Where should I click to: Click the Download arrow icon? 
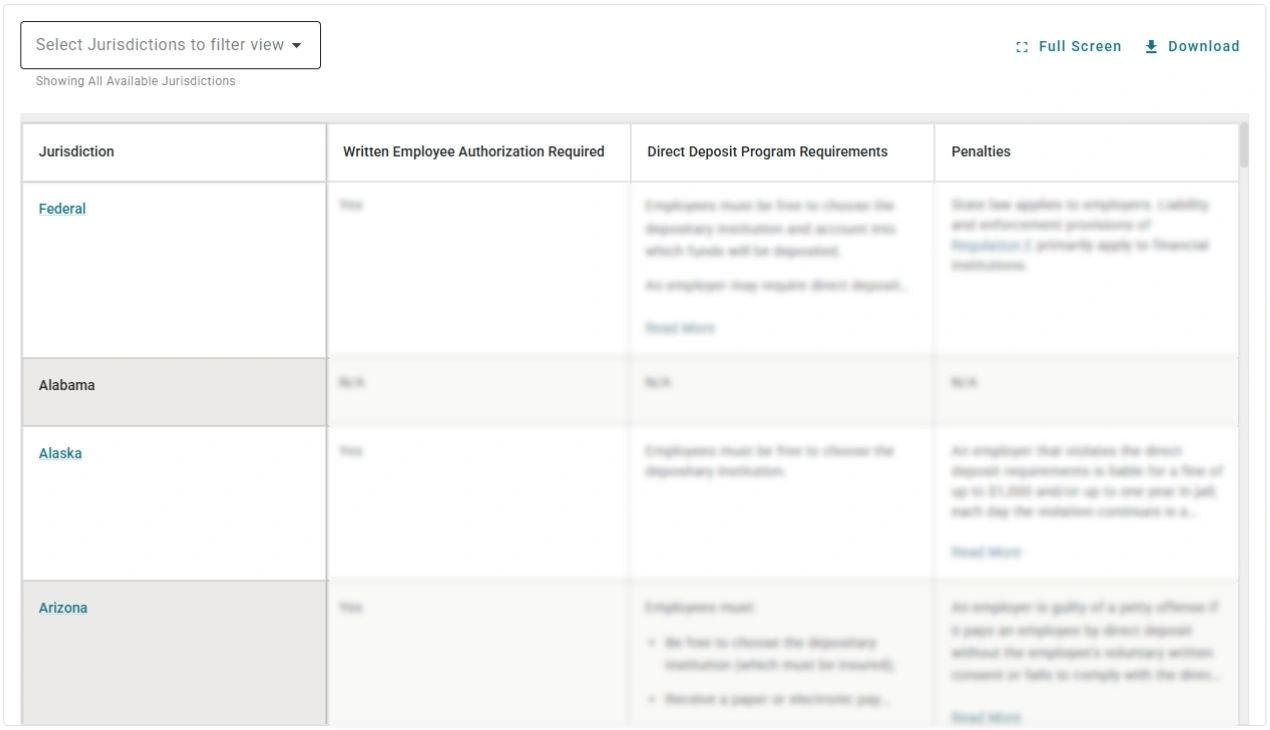click(1151, 46)
